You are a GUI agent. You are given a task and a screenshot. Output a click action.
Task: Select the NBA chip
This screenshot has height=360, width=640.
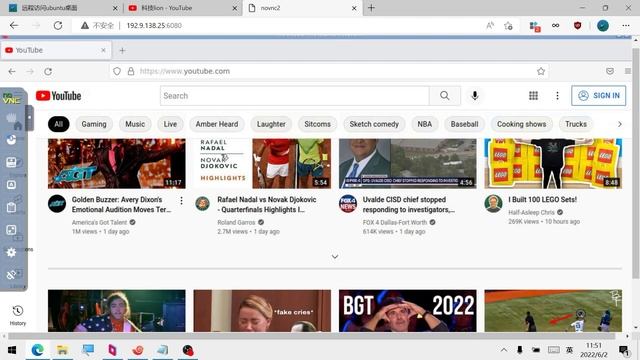pos(424,124)
